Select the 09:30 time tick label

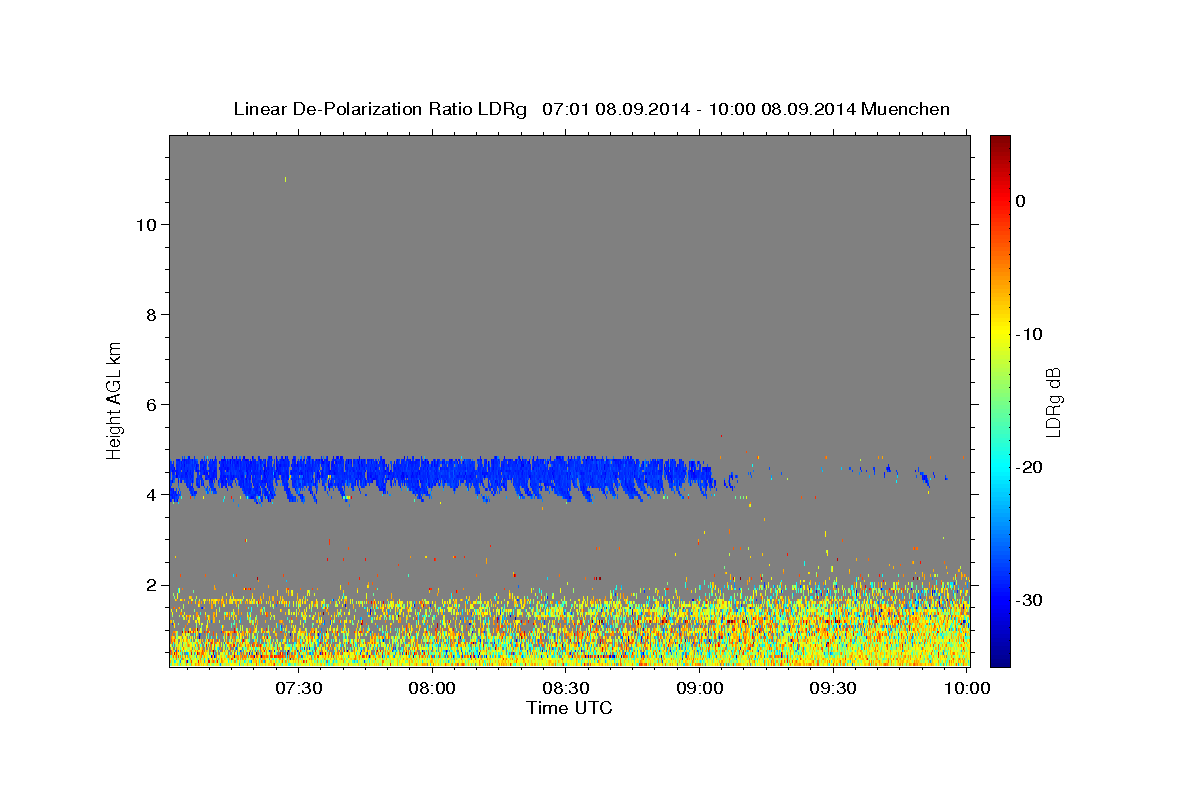tap(833, 688)
